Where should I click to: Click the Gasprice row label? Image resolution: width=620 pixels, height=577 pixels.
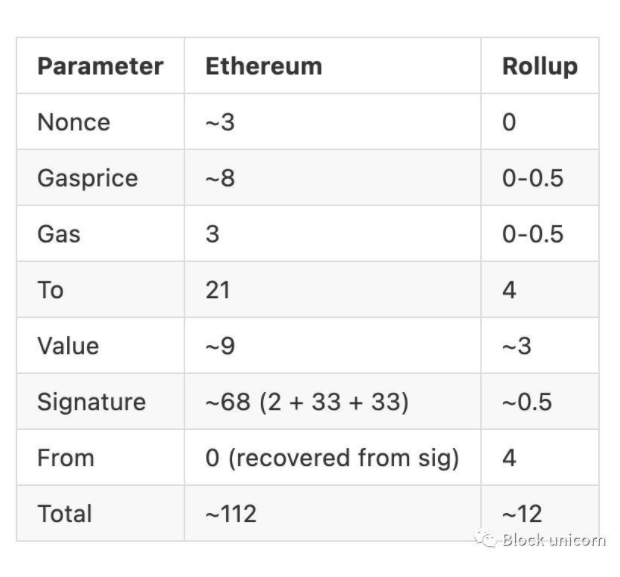88,179
